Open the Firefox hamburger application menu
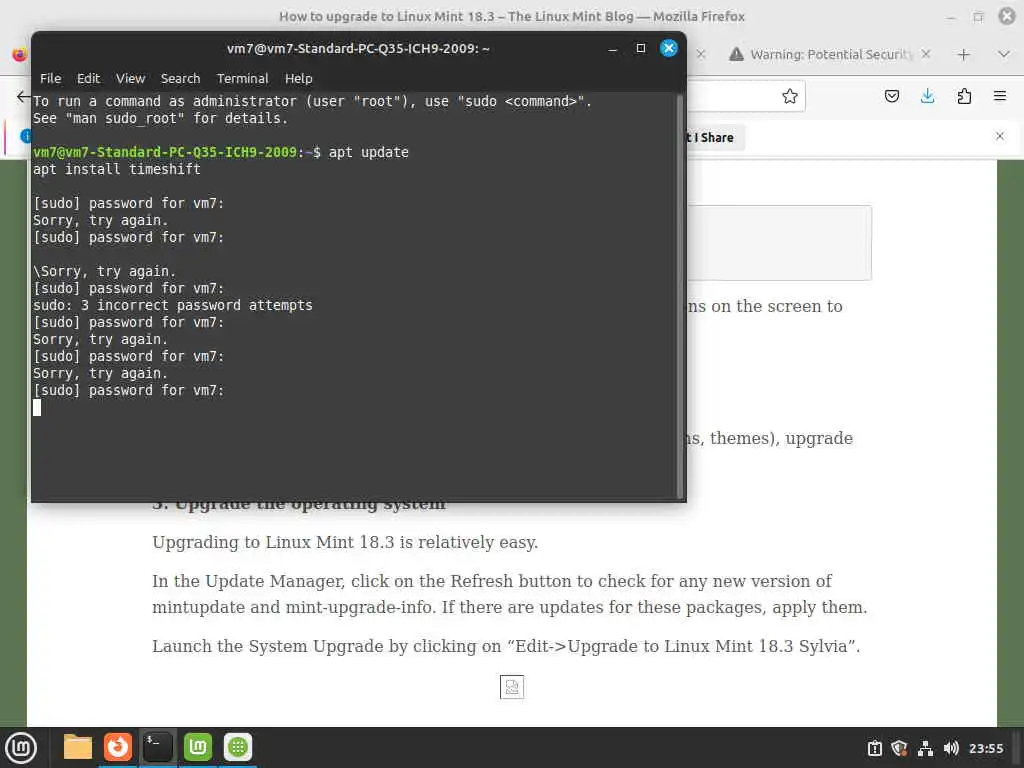The width and height of the screenshot is (1024, 768). [x=999, y=97]
